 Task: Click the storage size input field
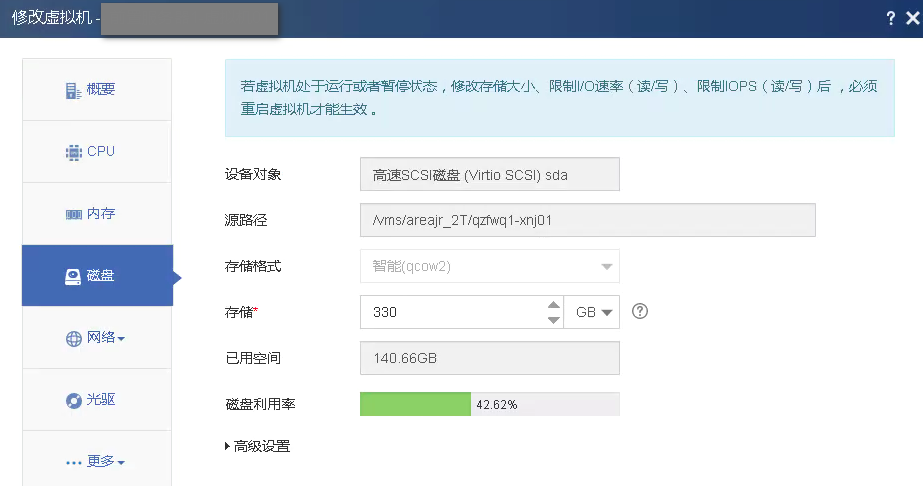point(450,312)
